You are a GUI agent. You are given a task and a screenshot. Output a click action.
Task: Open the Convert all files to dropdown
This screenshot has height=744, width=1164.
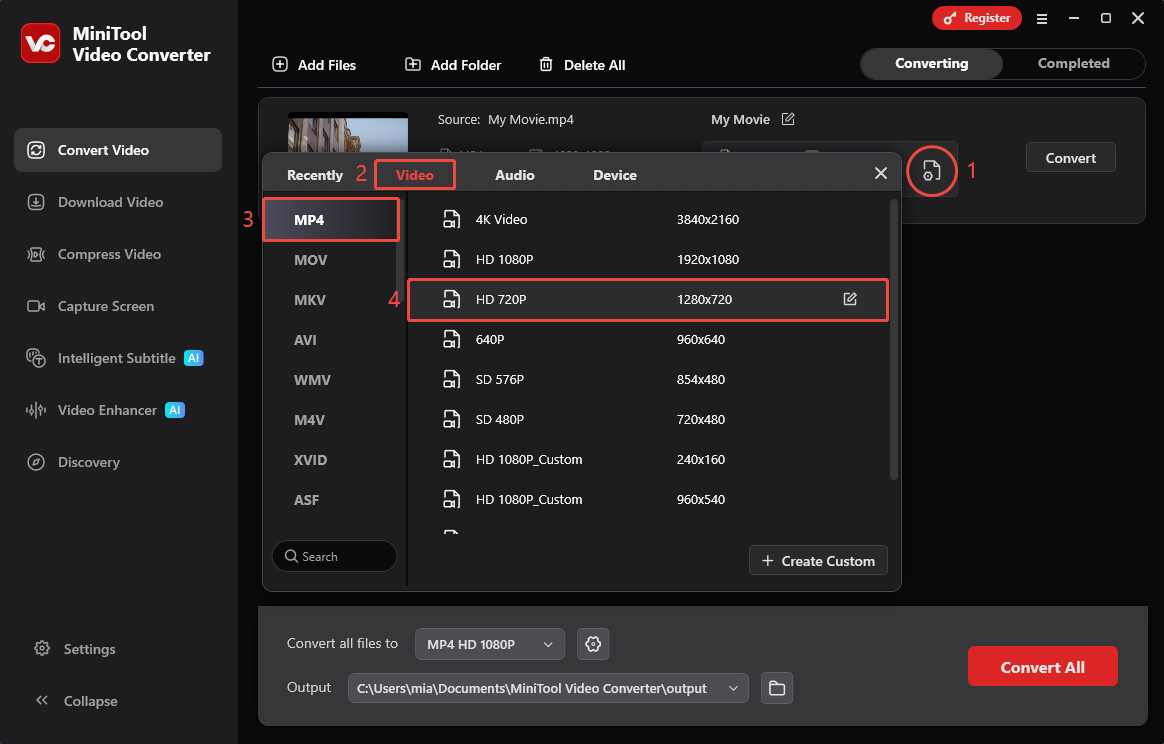coord(490,644)
